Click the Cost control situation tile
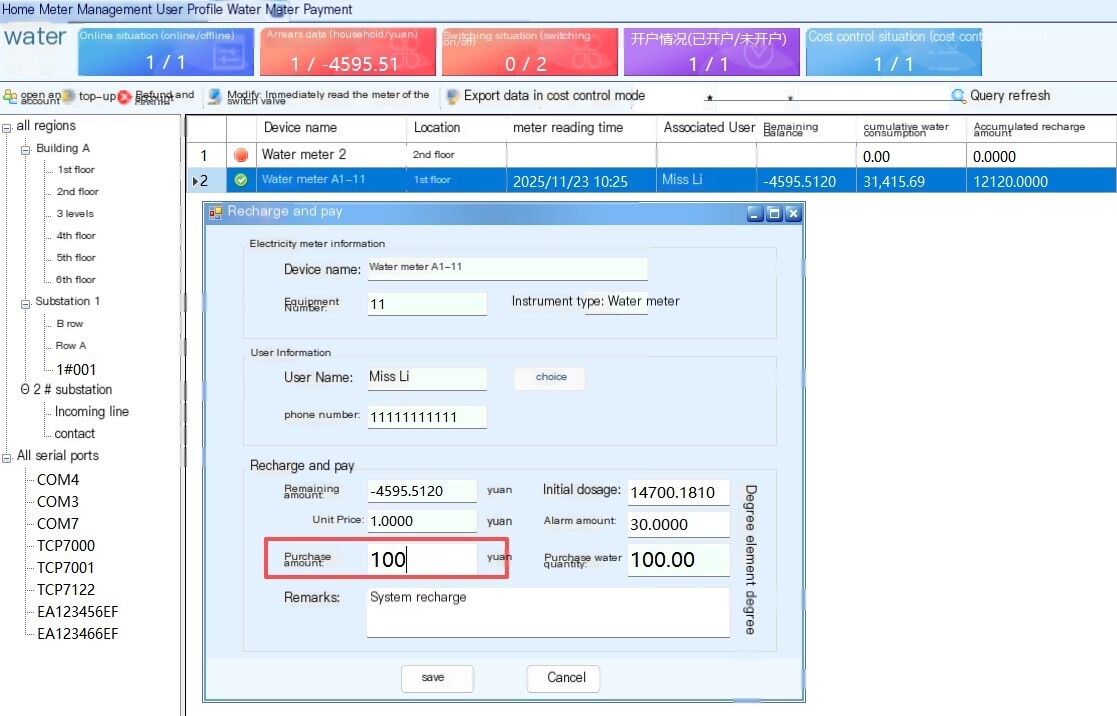Screen dimensions: 1117x716 893,51
